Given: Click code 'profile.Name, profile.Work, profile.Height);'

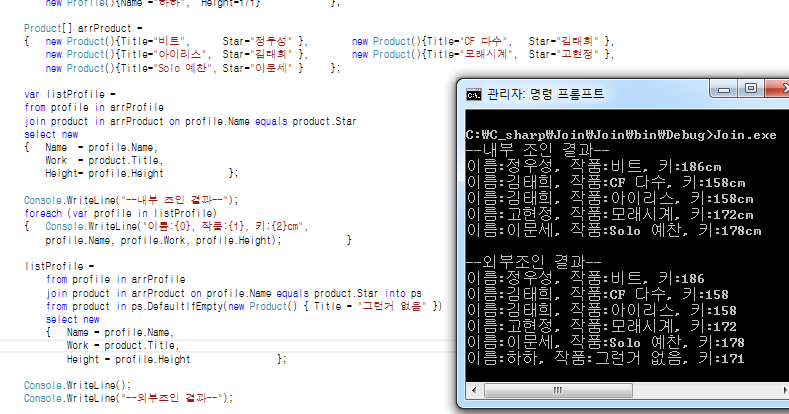Looking at the screenshot, I should [164, 240].
